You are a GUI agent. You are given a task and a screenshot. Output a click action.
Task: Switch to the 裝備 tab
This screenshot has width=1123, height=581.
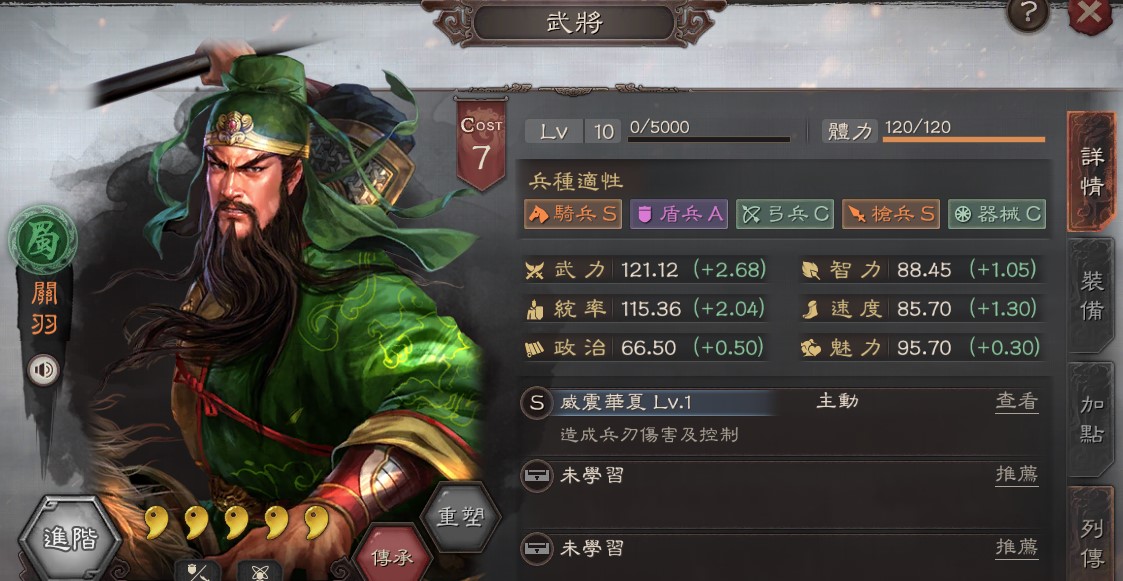tap(1091, 295)
